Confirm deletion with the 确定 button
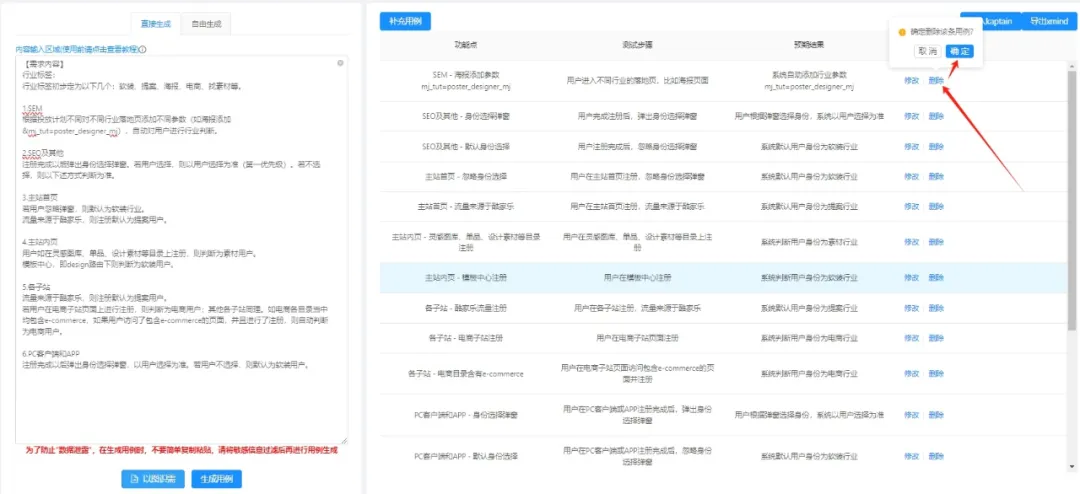 point(959,51)
